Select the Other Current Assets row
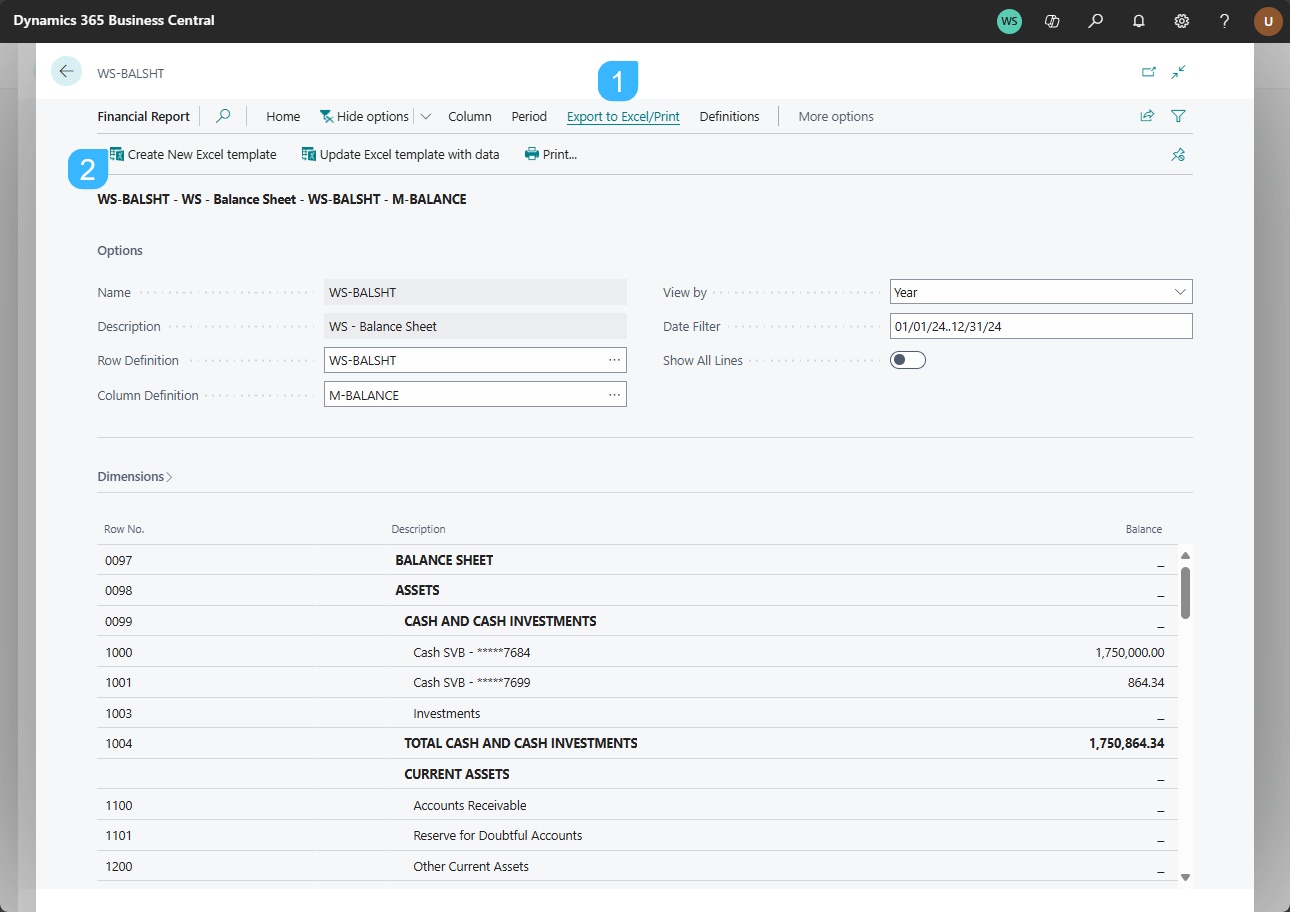The image size is (1290, 912). tap(637, 866)
